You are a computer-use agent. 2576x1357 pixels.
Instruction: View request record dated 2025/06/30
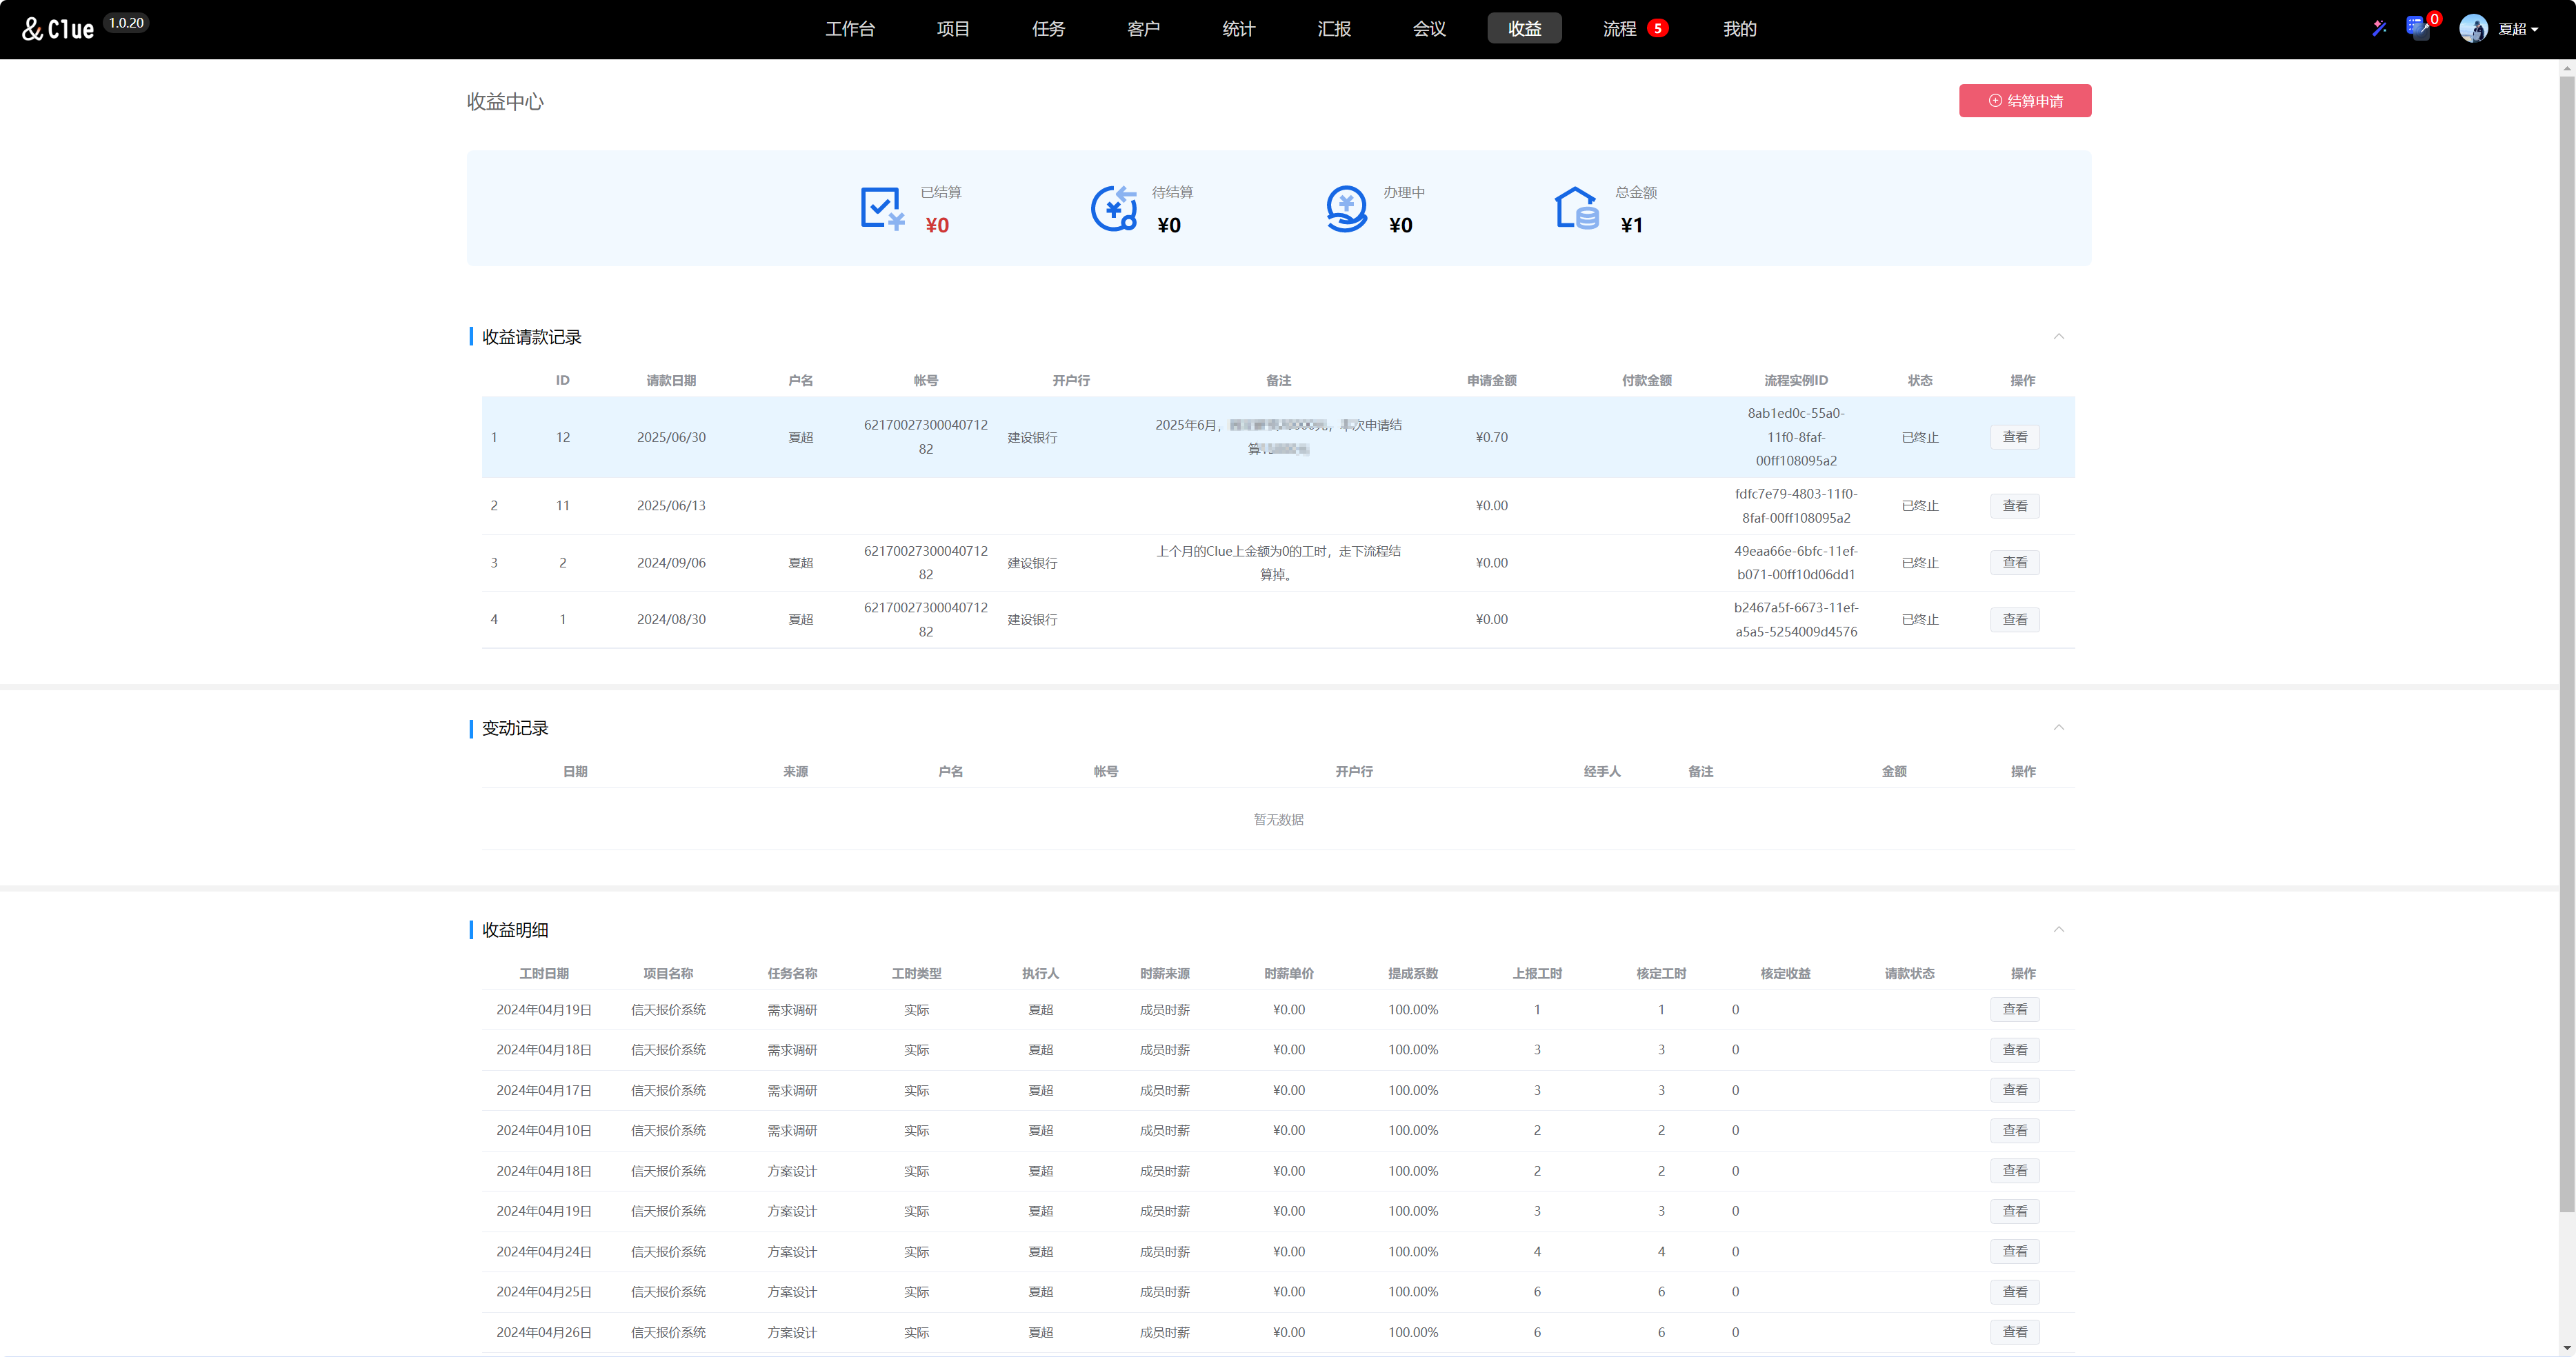click(2014, 437)
